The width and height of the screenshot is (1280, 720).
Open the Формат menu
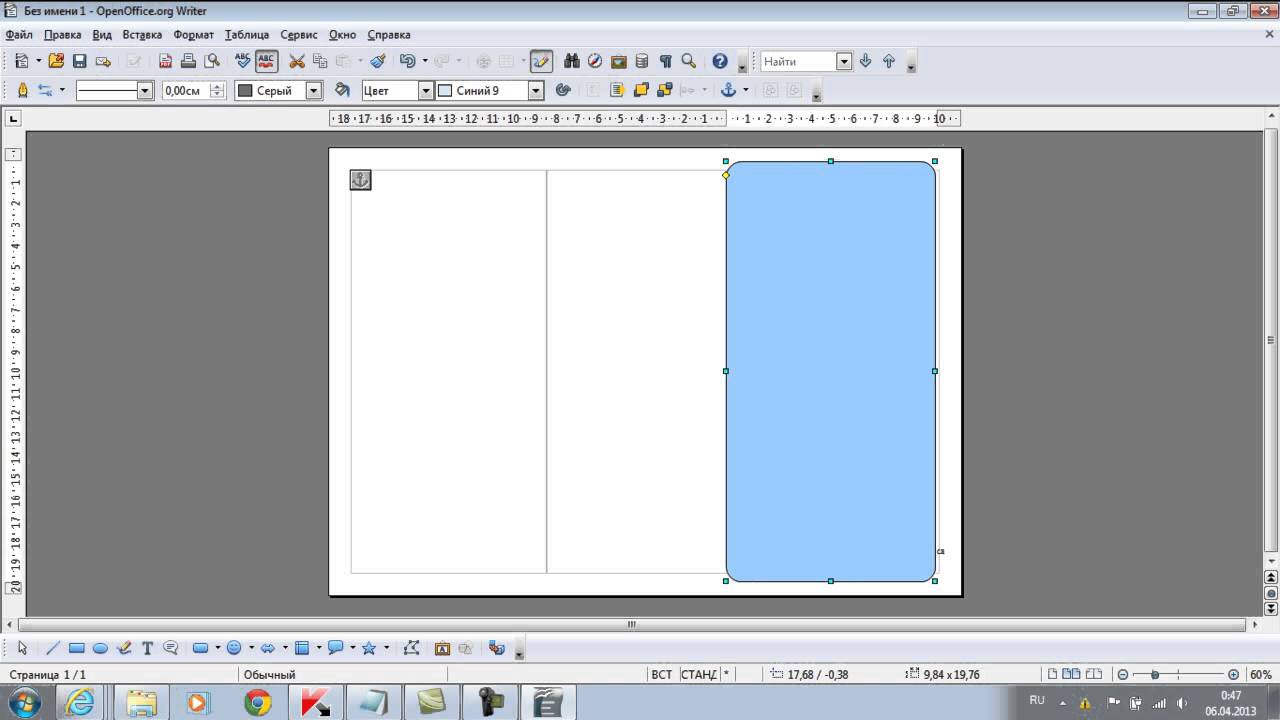point(193,34)
